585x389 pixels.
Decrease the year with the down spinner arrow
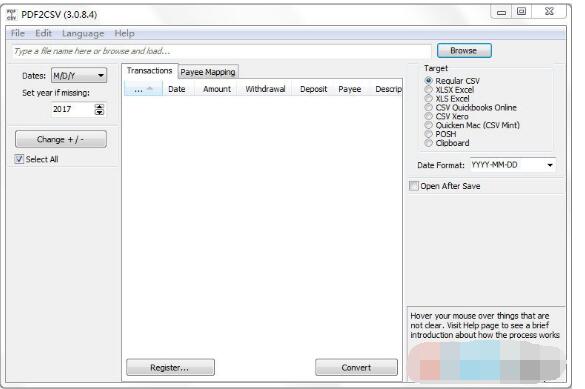(x=99, y=112)
